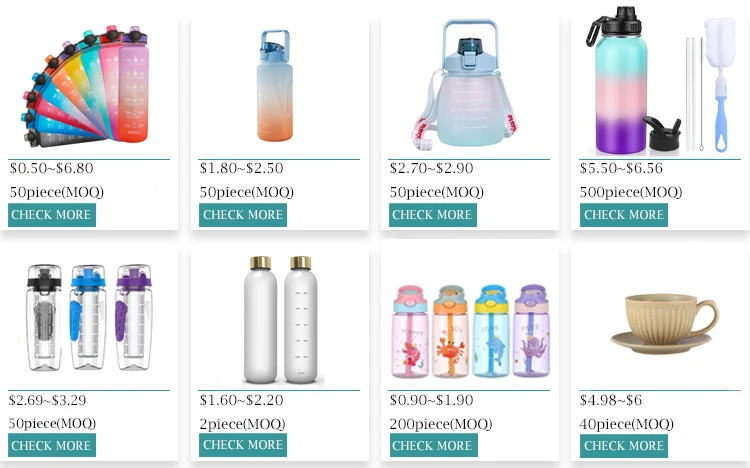Click CHECK MORE under $1.80~$2.50 bottle
The image size is (750, 468).
243,215
